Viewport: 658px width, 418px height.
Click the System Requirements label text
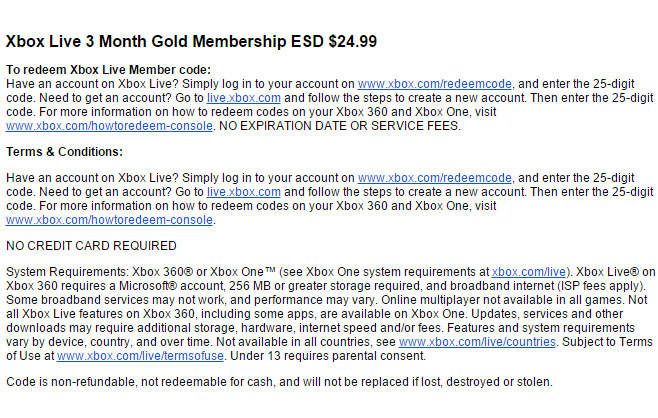pos(68,272)
